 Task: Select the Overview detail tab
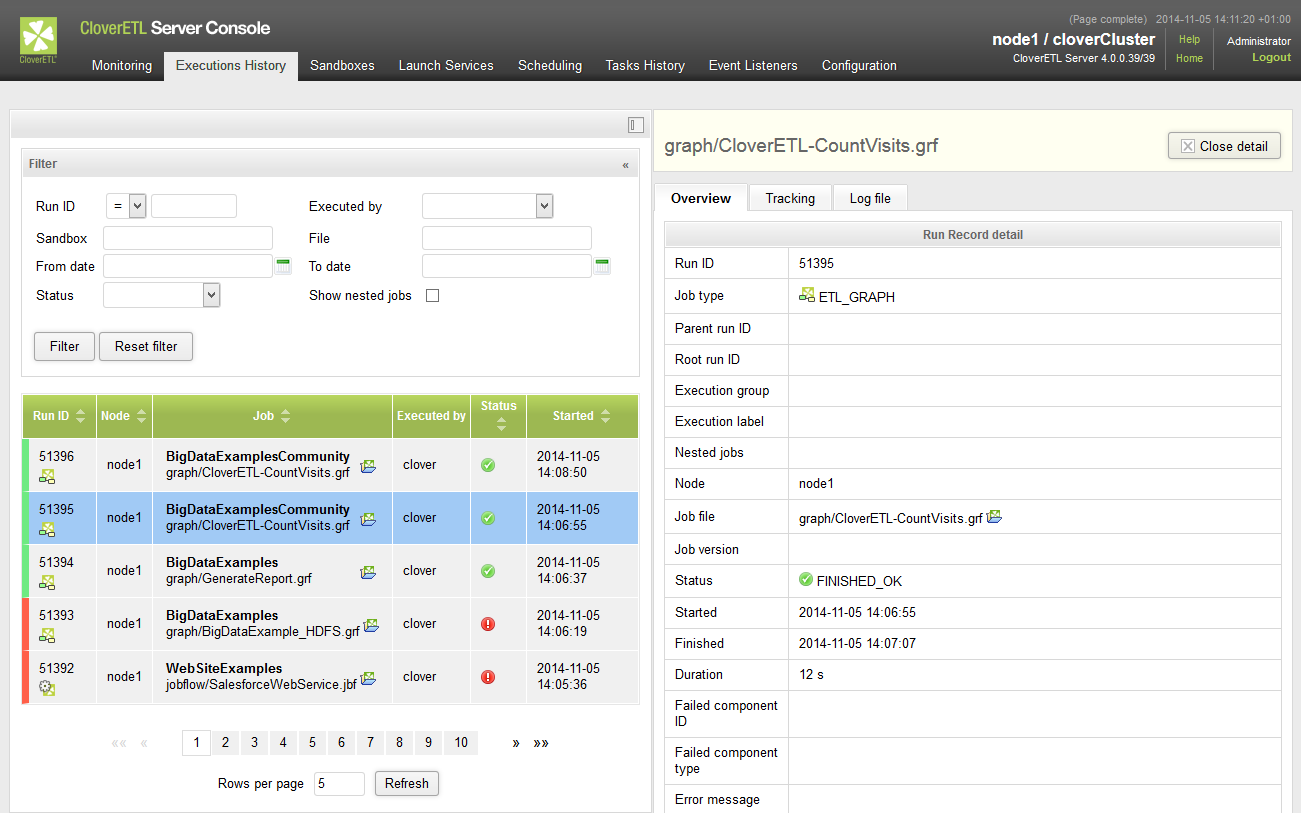pos(701,198)
